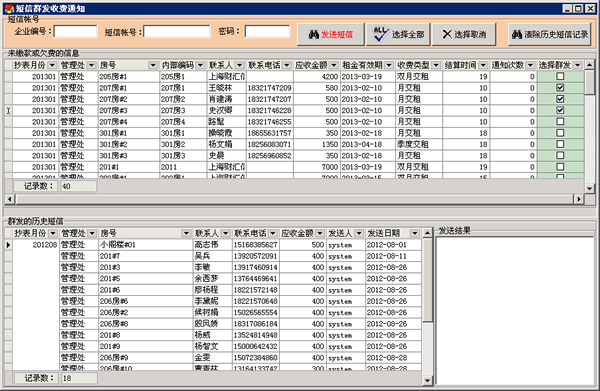Click upper table horizontal scrollbar left arrow
Image resolution: width=600 pixels, height=391 pixels.
(10, 199)
